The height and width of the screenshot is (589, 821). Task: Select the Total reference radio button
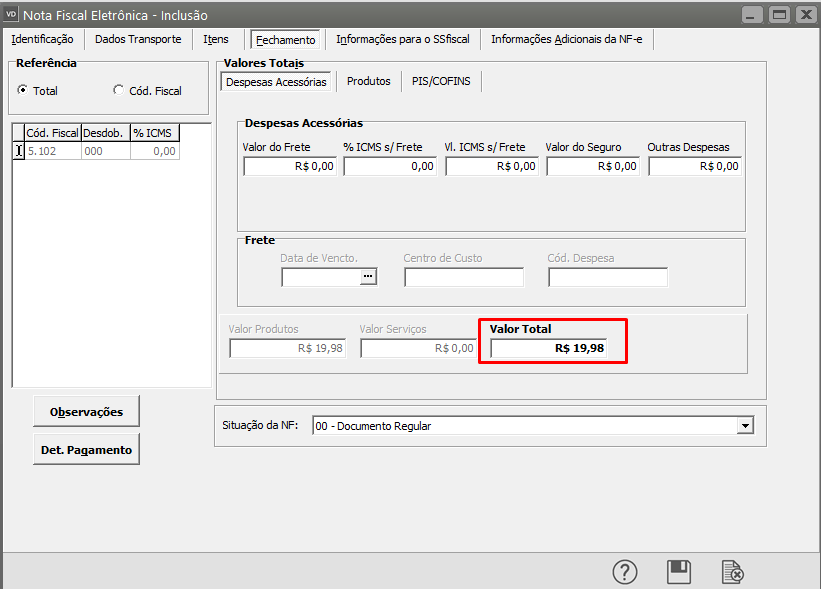pyautogui.click(x=23, y=90)
